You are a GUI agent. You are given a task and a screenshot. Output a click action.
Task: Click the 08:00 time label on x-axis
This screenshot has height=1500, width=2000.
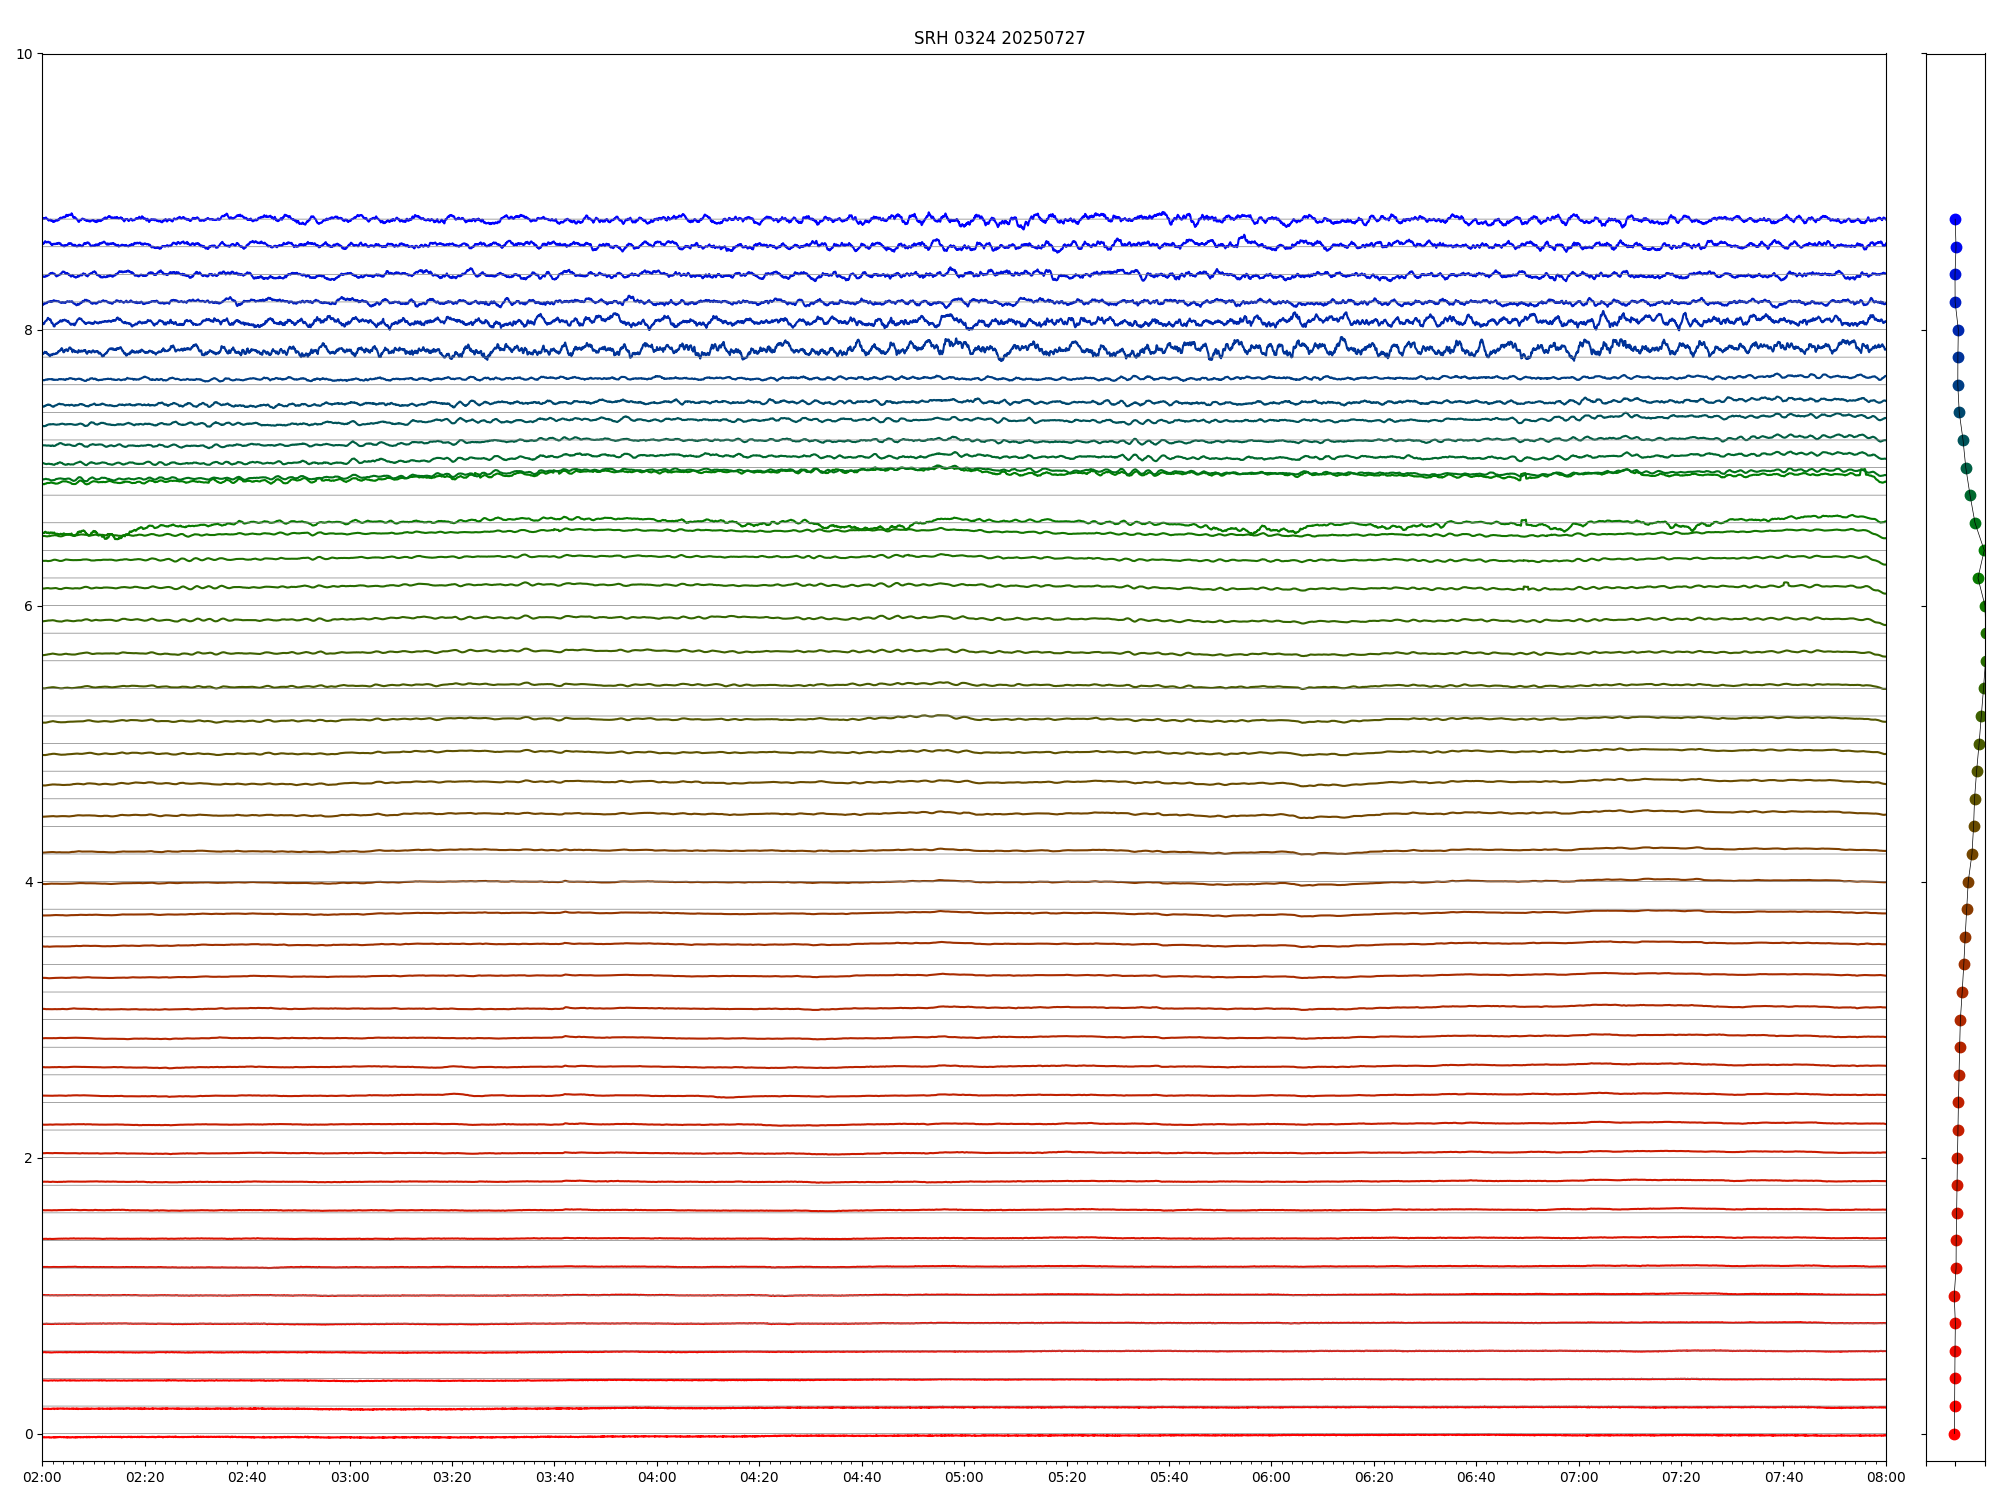(1886, 1477)
